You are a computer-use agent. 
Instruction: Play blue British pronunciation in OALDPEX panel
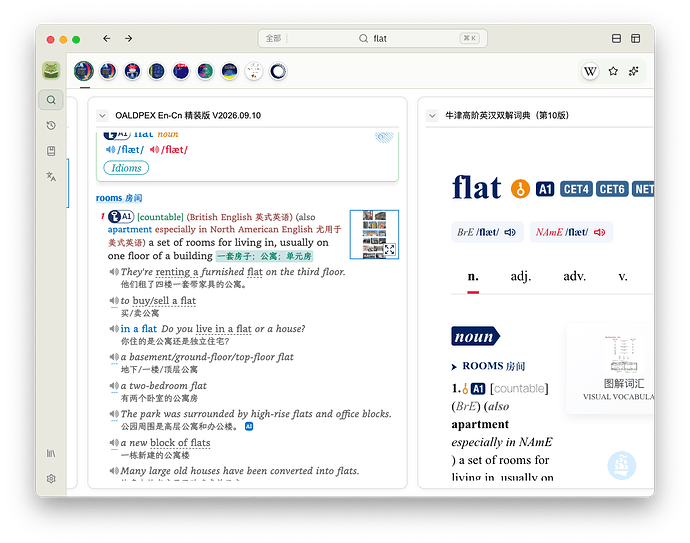[110, 150]
